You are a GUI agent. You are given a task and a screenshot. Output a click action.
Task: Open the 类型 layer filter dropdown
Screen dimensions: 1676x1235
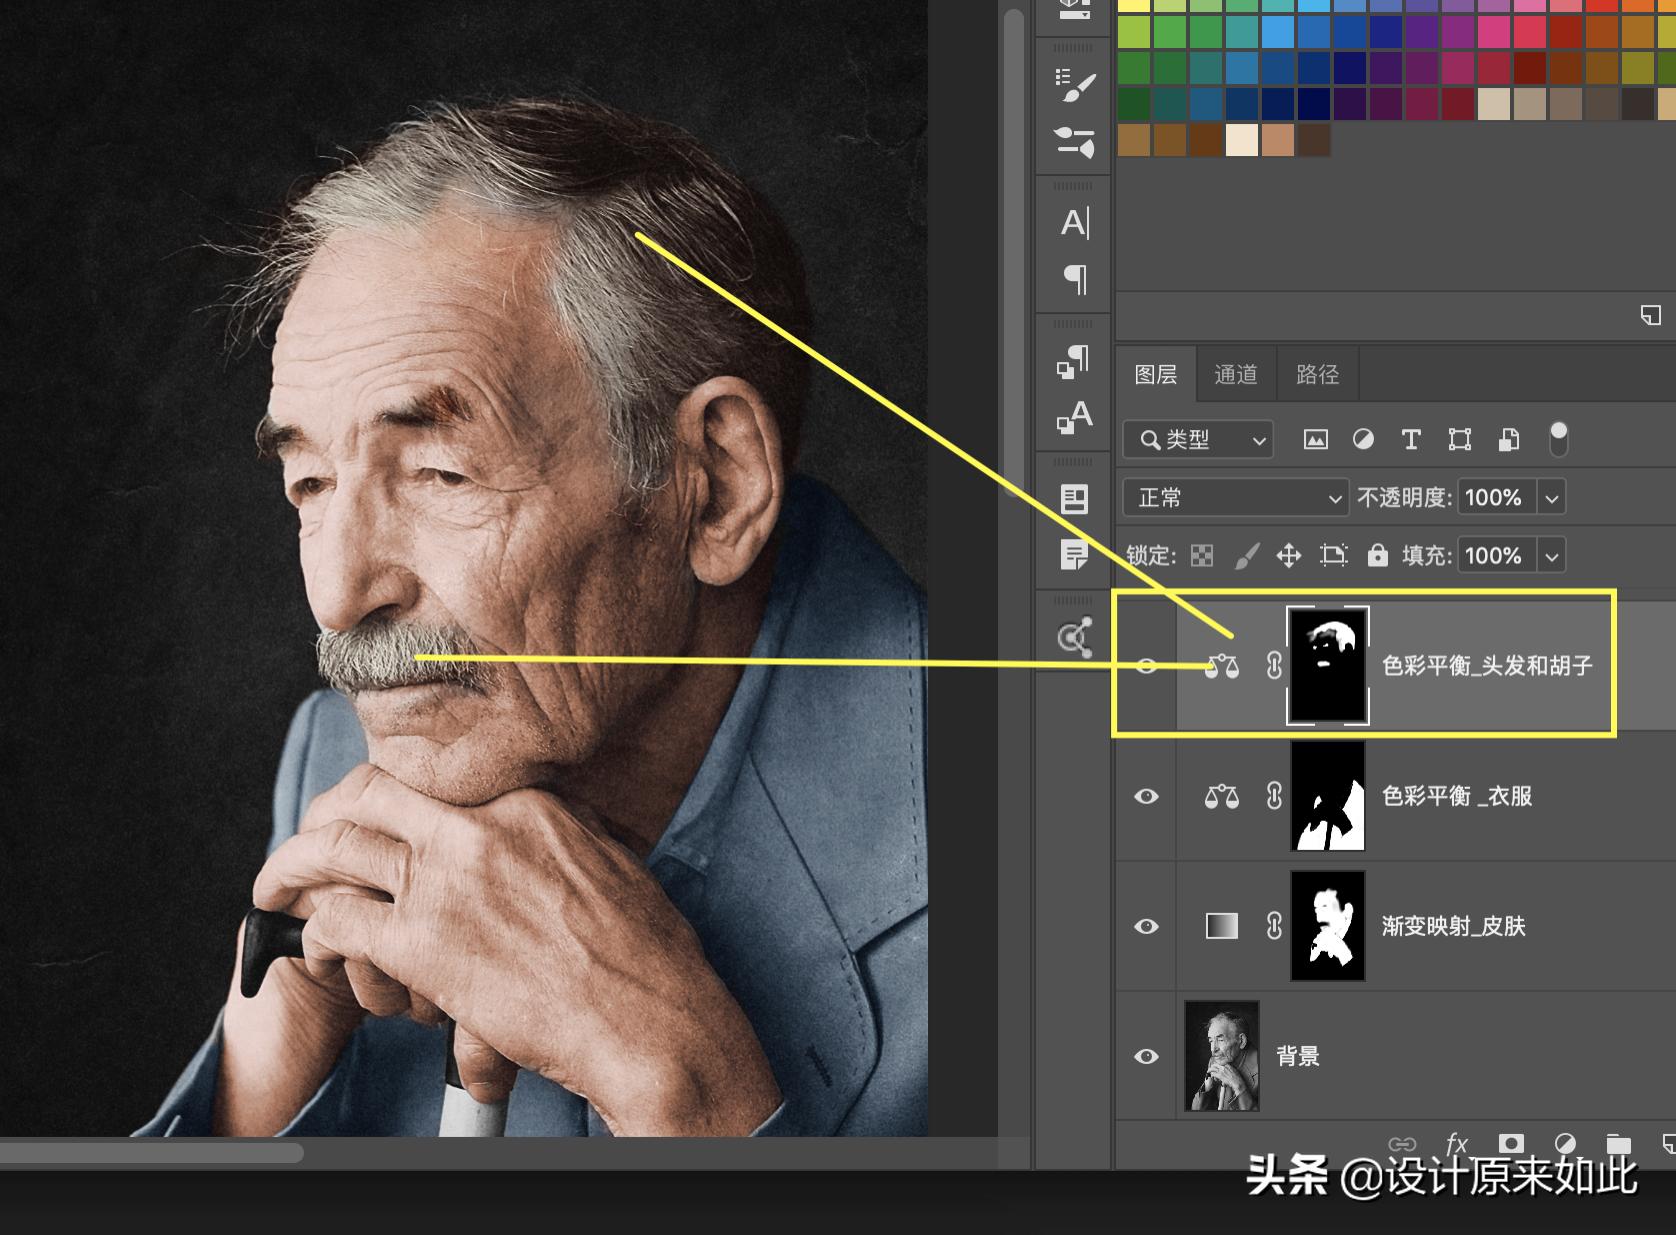(1198, 440)
